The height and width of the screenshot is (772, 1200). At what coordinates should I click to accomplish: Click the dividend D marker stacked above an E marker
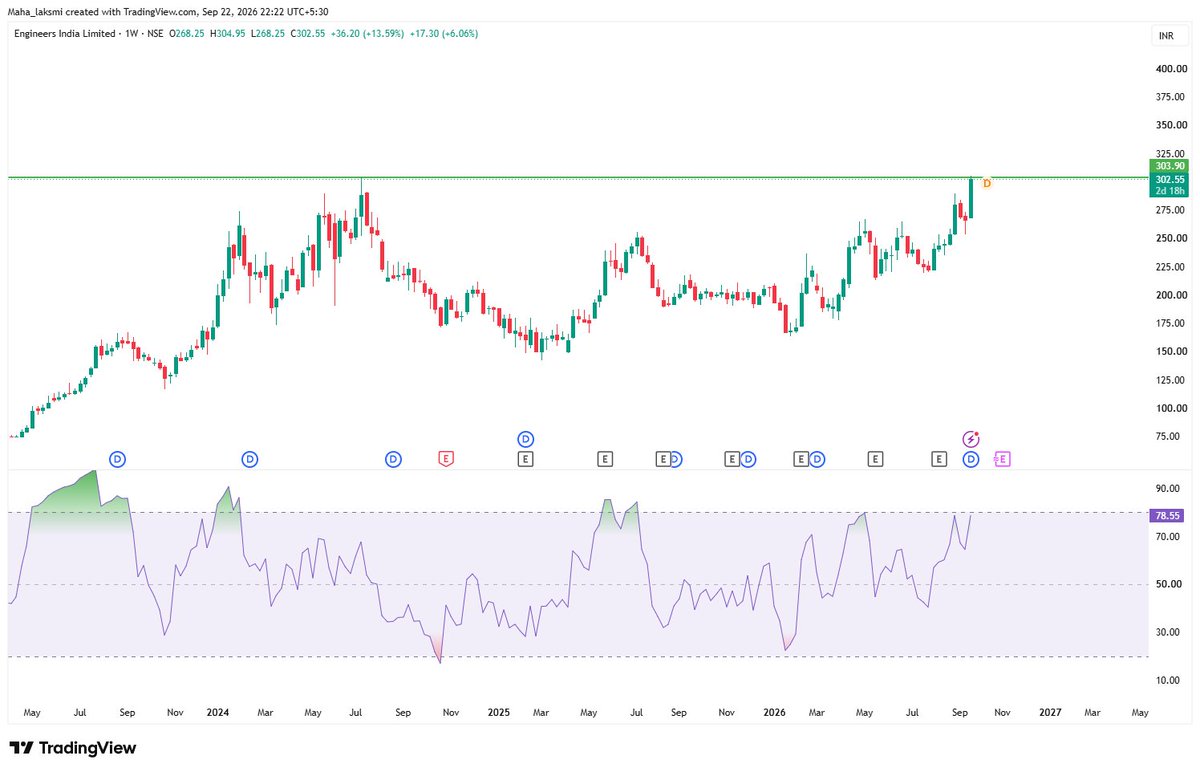click(x=526, y=439)
